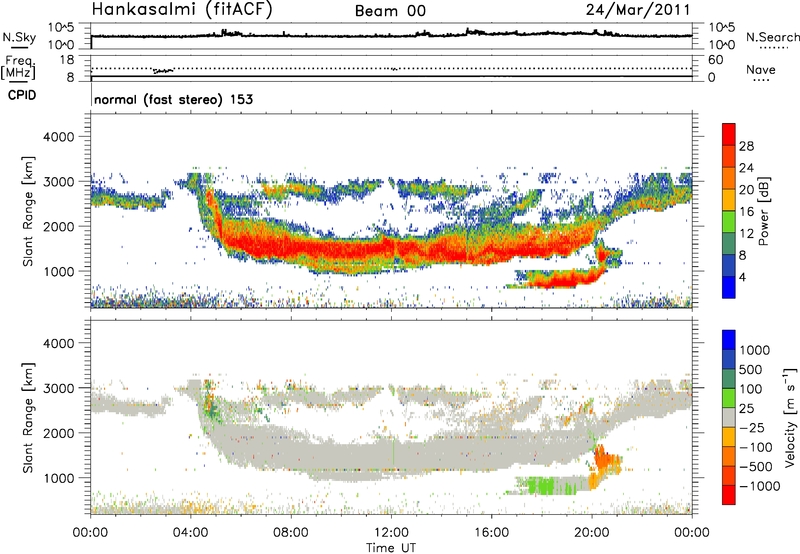
Task: Click the 18 tick on frequency axis
Action: (x=67, y=60)
